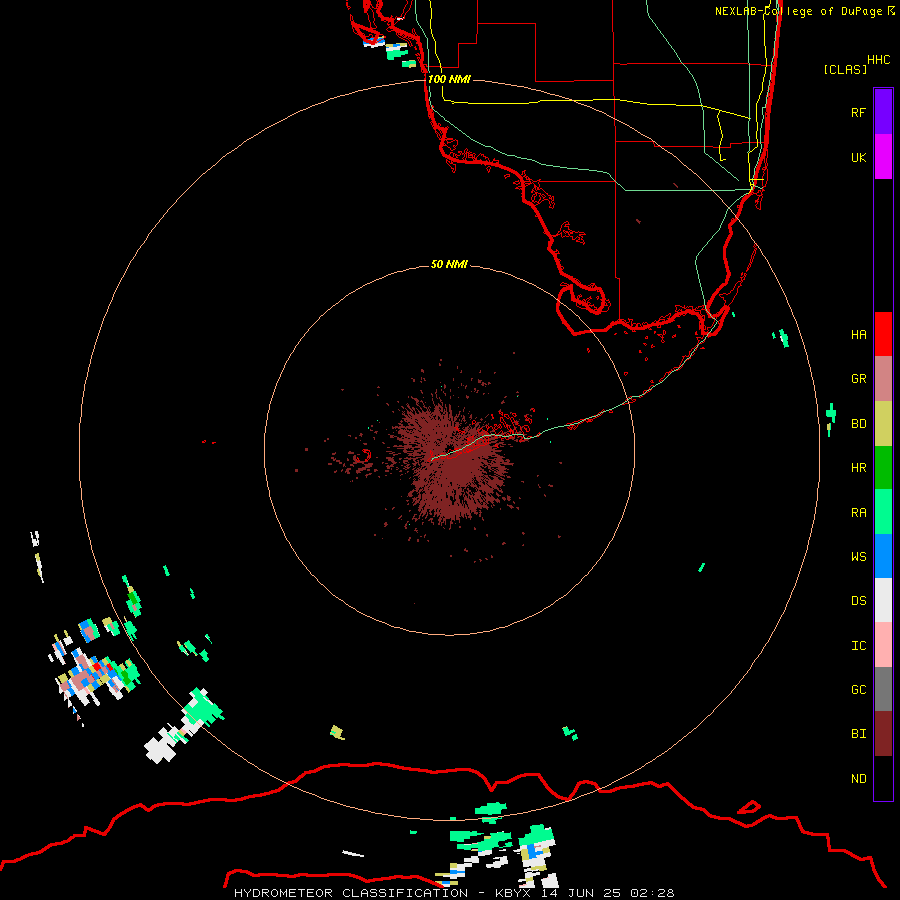
Task: Click the RF purple legend swatch
Action: tap(883, 112)
